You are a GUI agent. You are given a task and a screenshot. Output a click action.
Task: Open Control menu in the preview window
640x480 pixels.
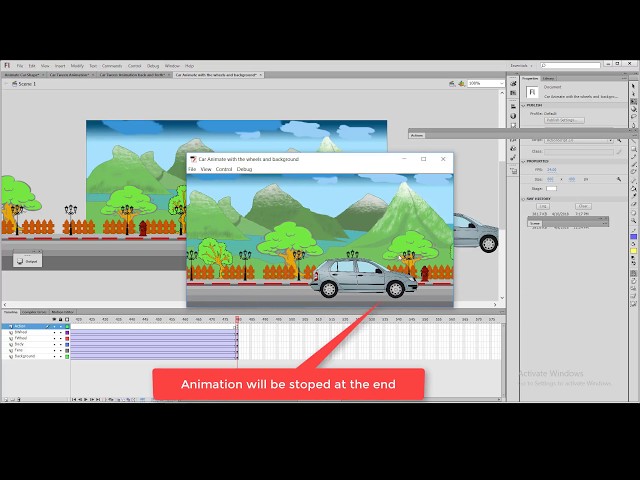[224, 169]
